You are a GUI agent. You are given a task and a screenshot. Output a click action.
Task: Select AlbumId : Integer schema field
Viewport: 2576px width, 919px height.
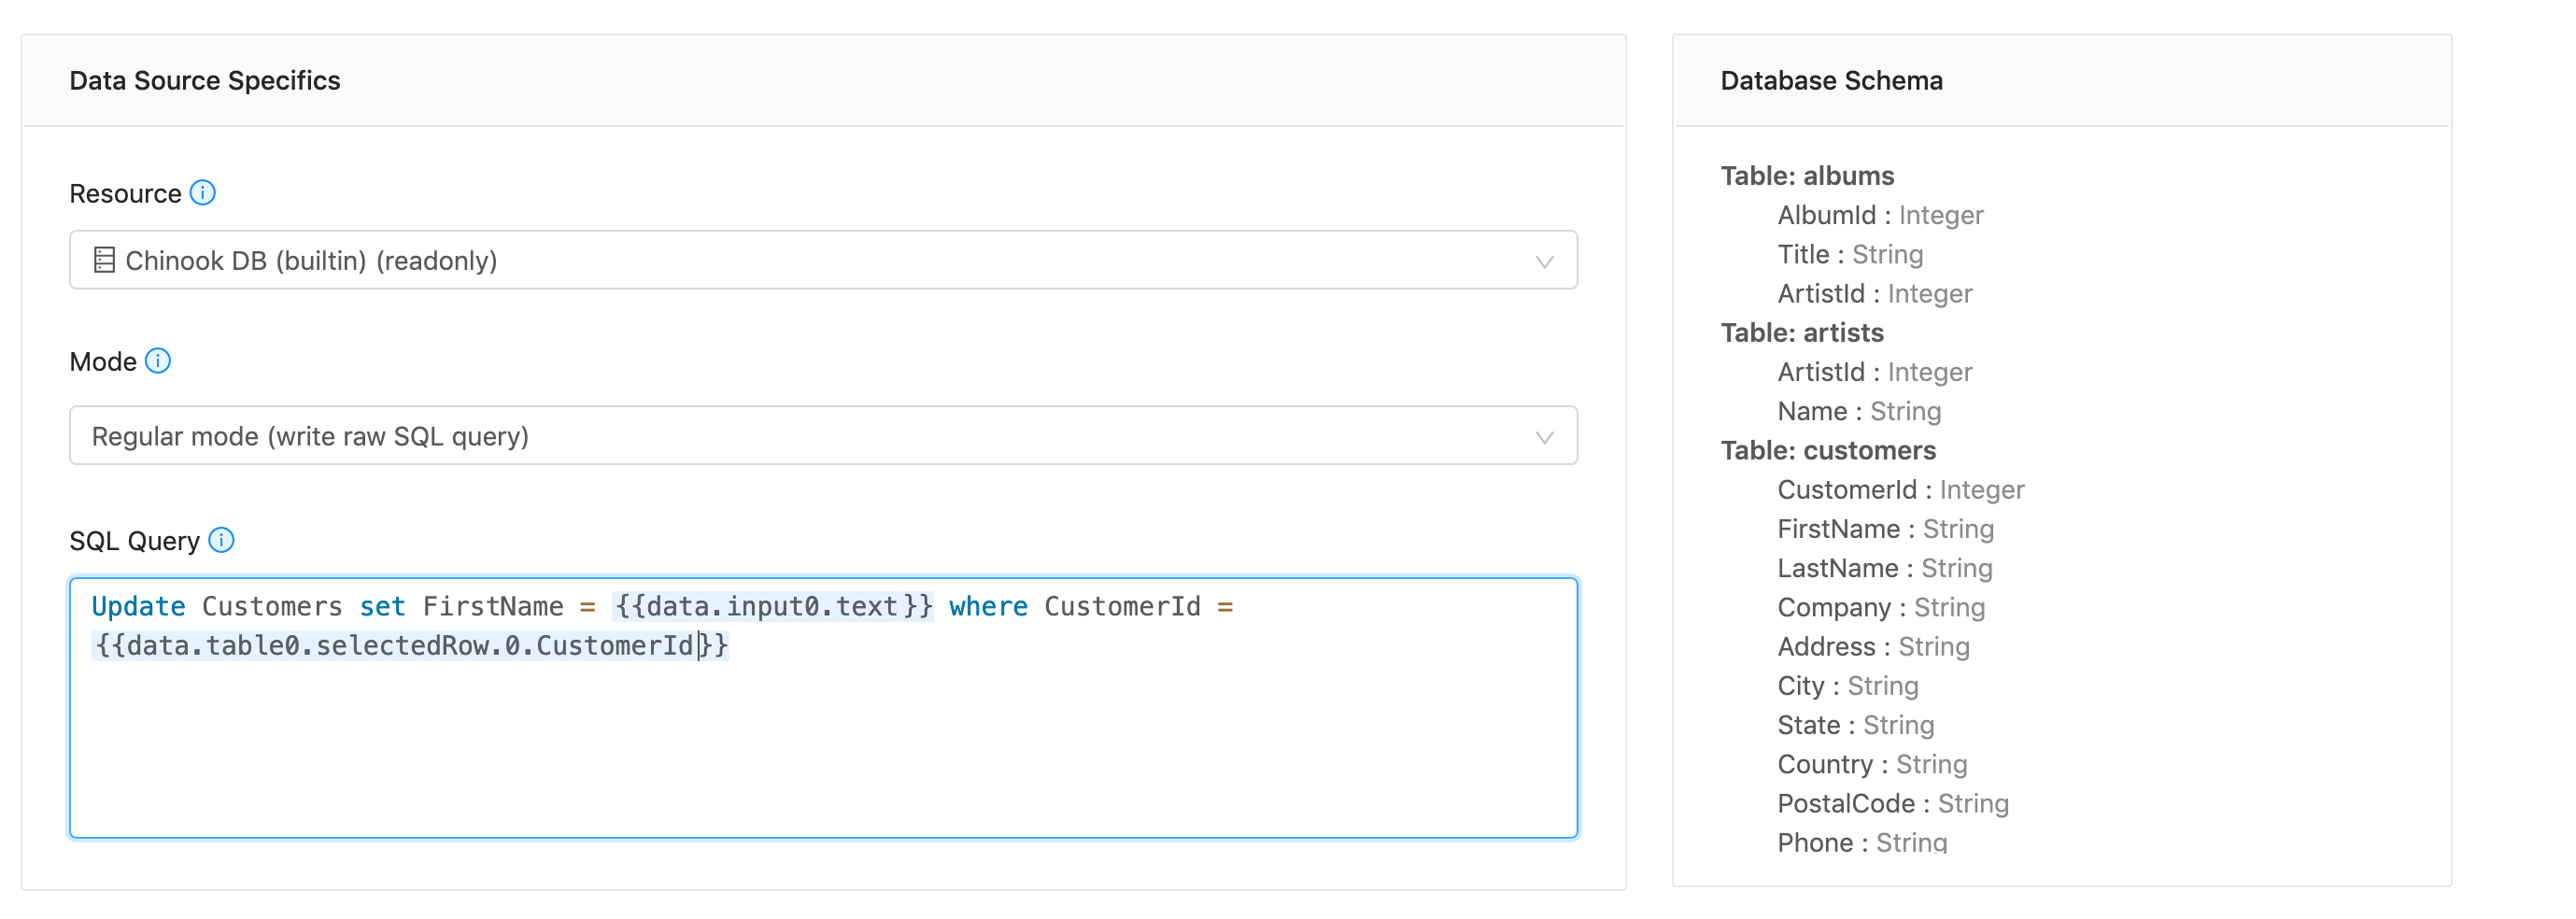pyautogui.click(x=1880, y=215)
